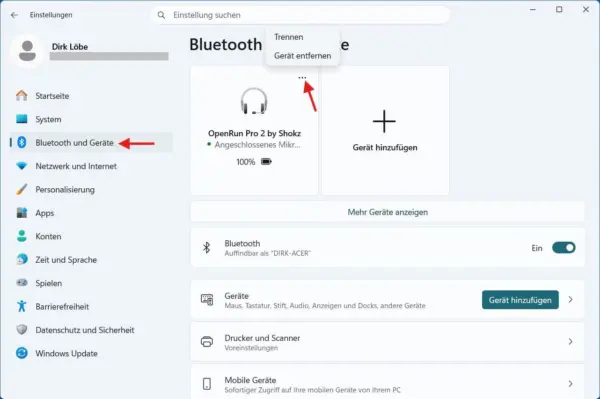Click the Mobile Geräte title
The width and height of the screenshot is (600, 399).
coord(250,380)
